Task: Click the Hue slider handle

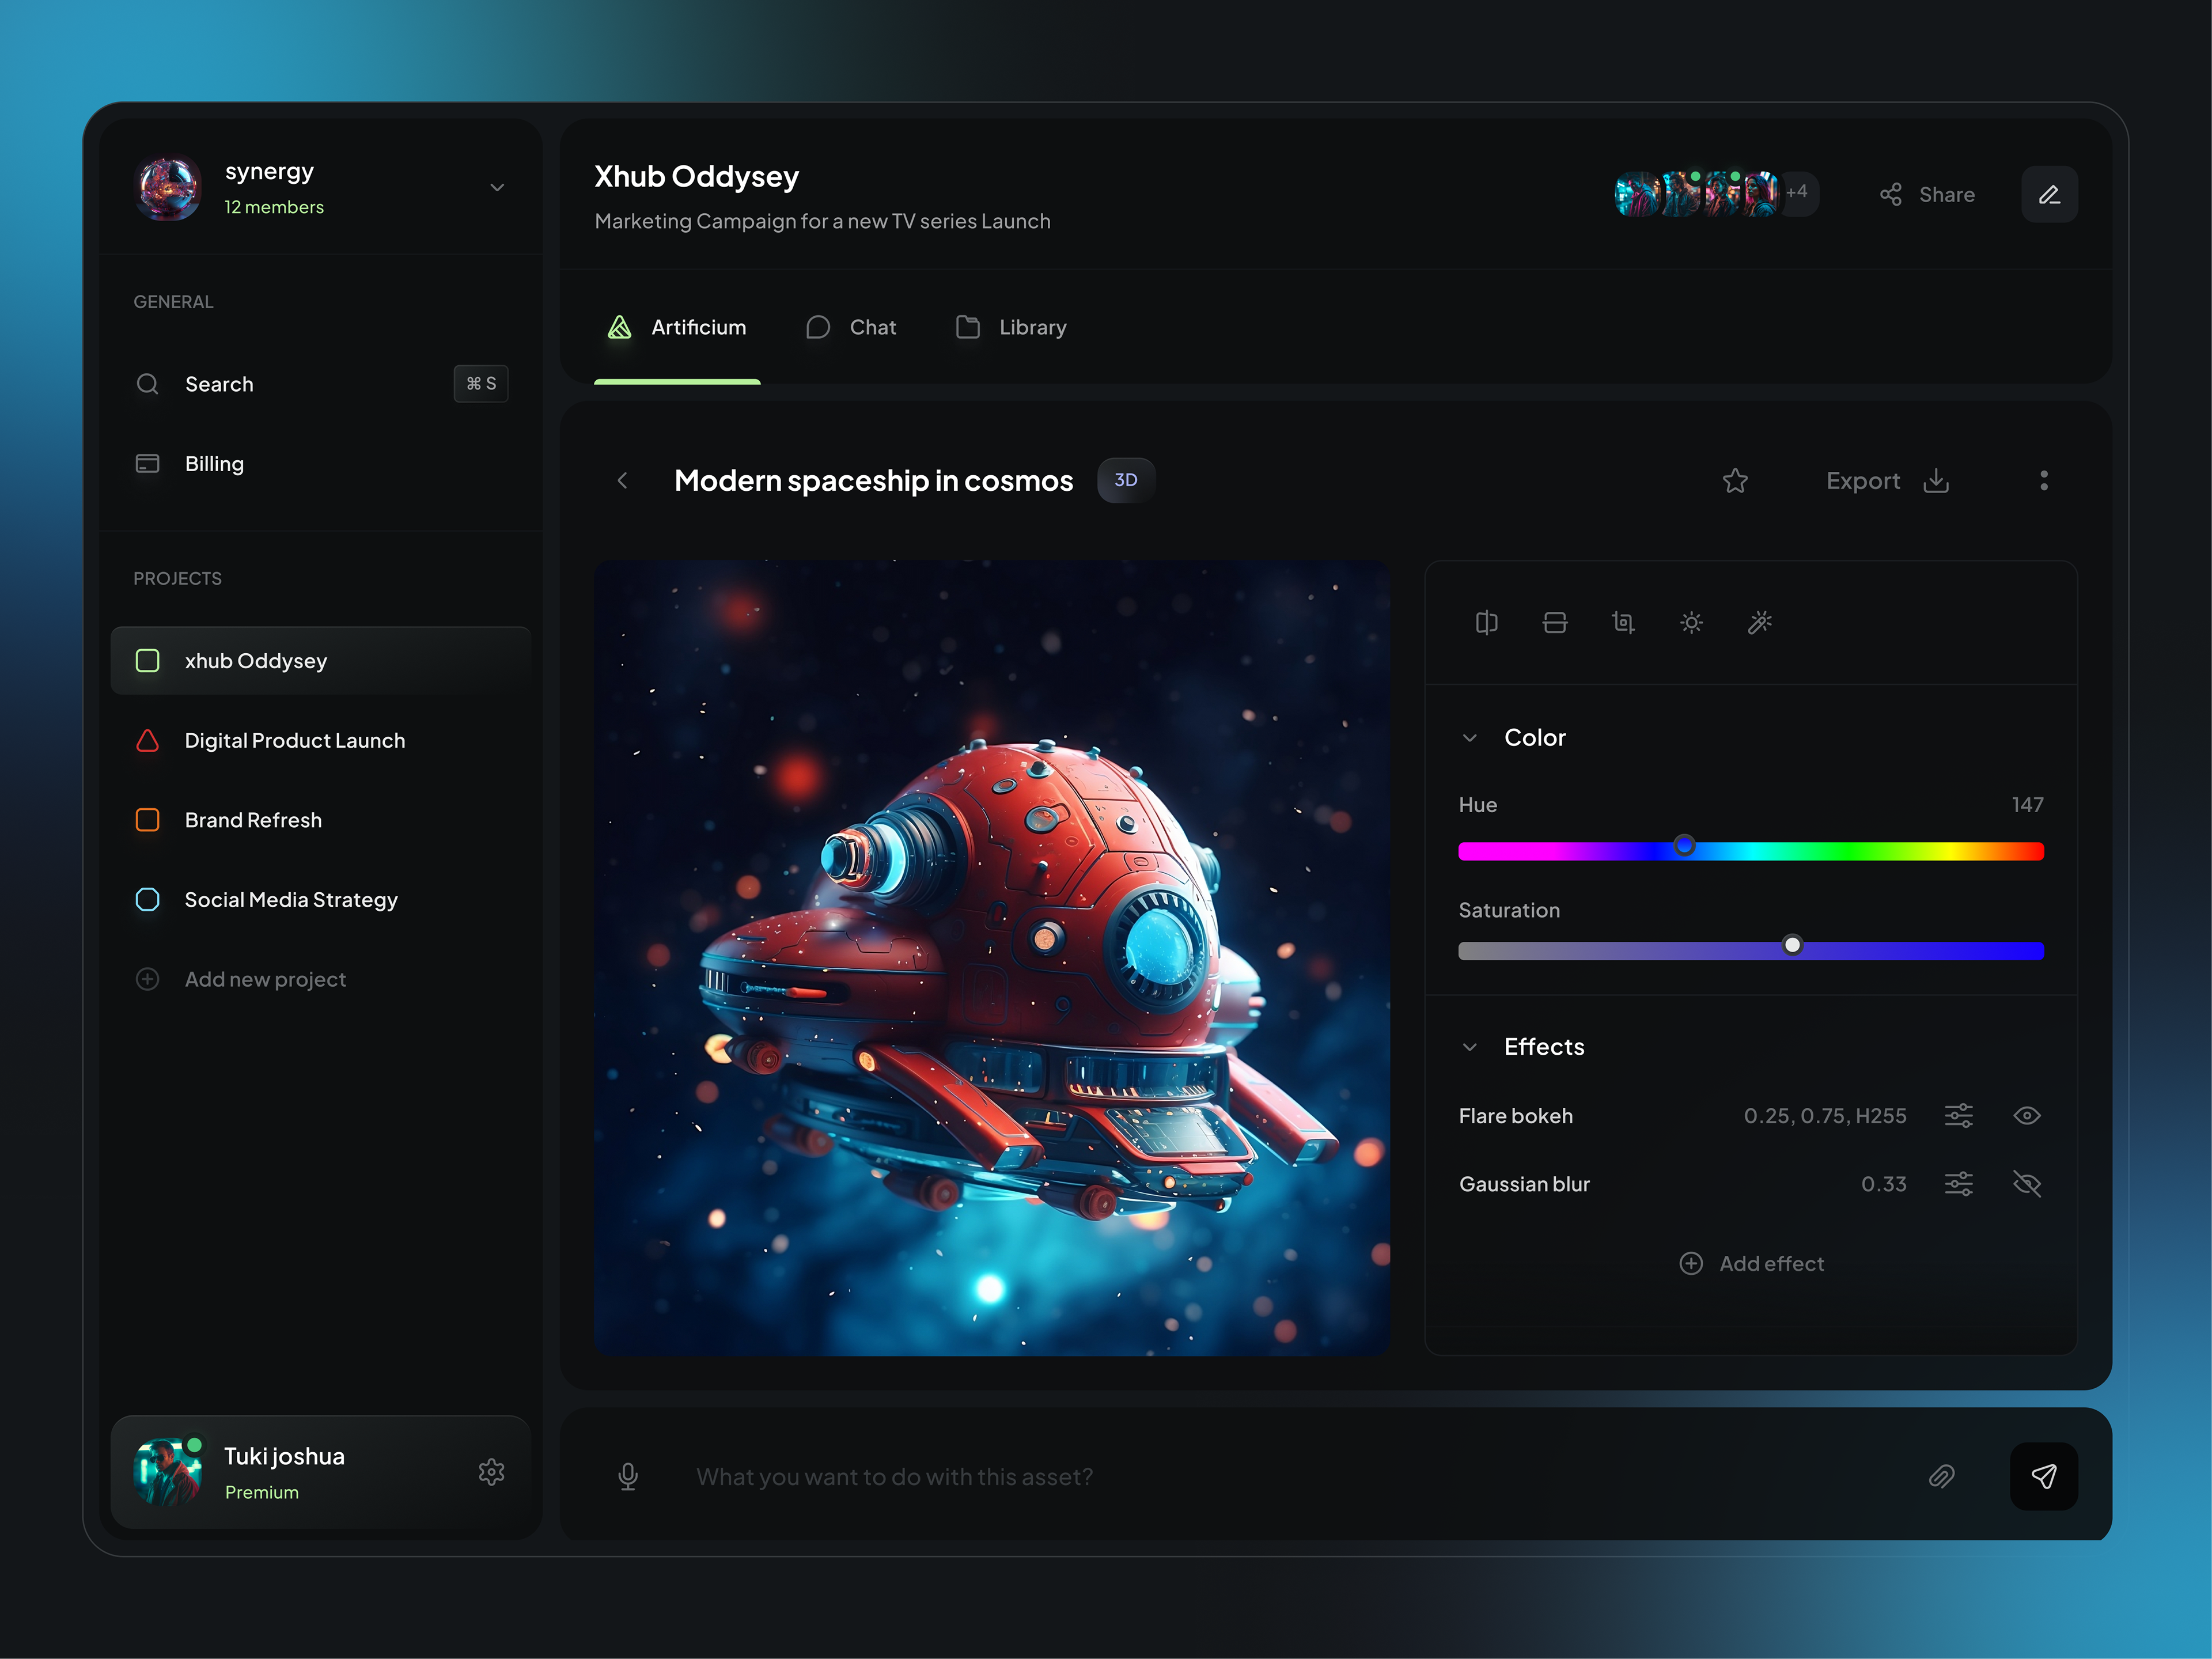Action: click(x=1684, y=846)
